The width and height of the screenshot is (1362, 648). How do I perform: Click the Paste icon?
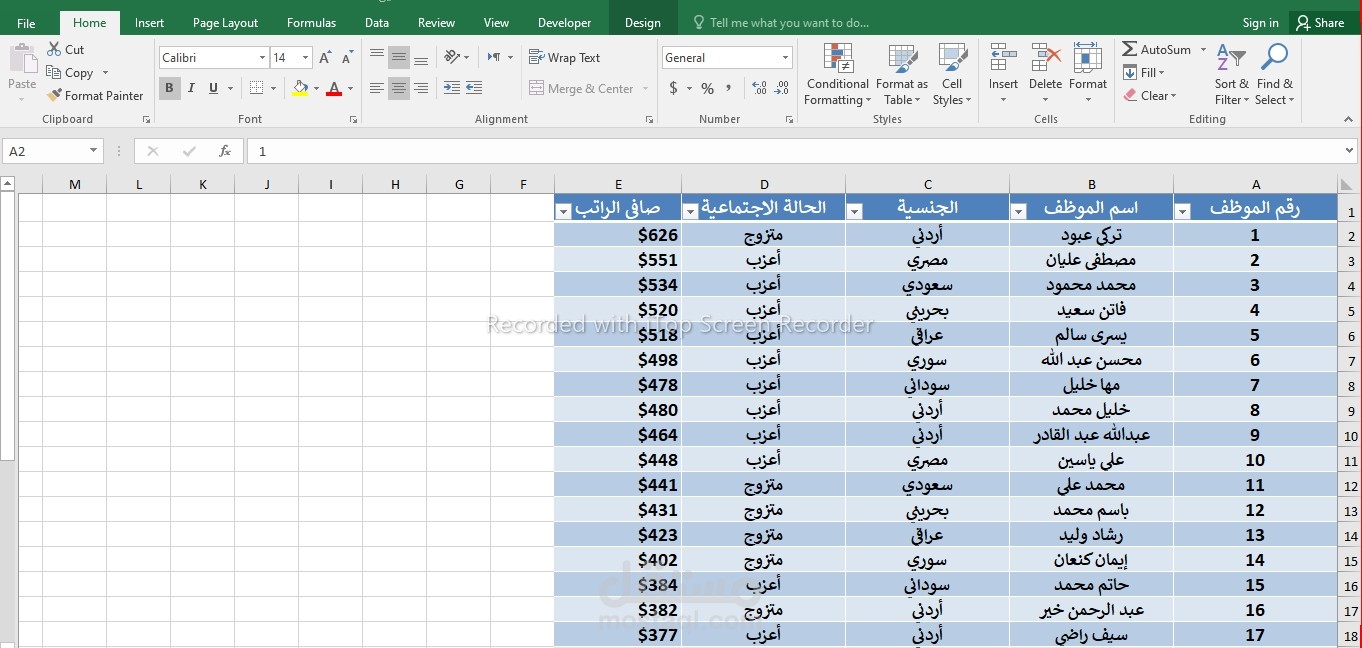[22, 59]
